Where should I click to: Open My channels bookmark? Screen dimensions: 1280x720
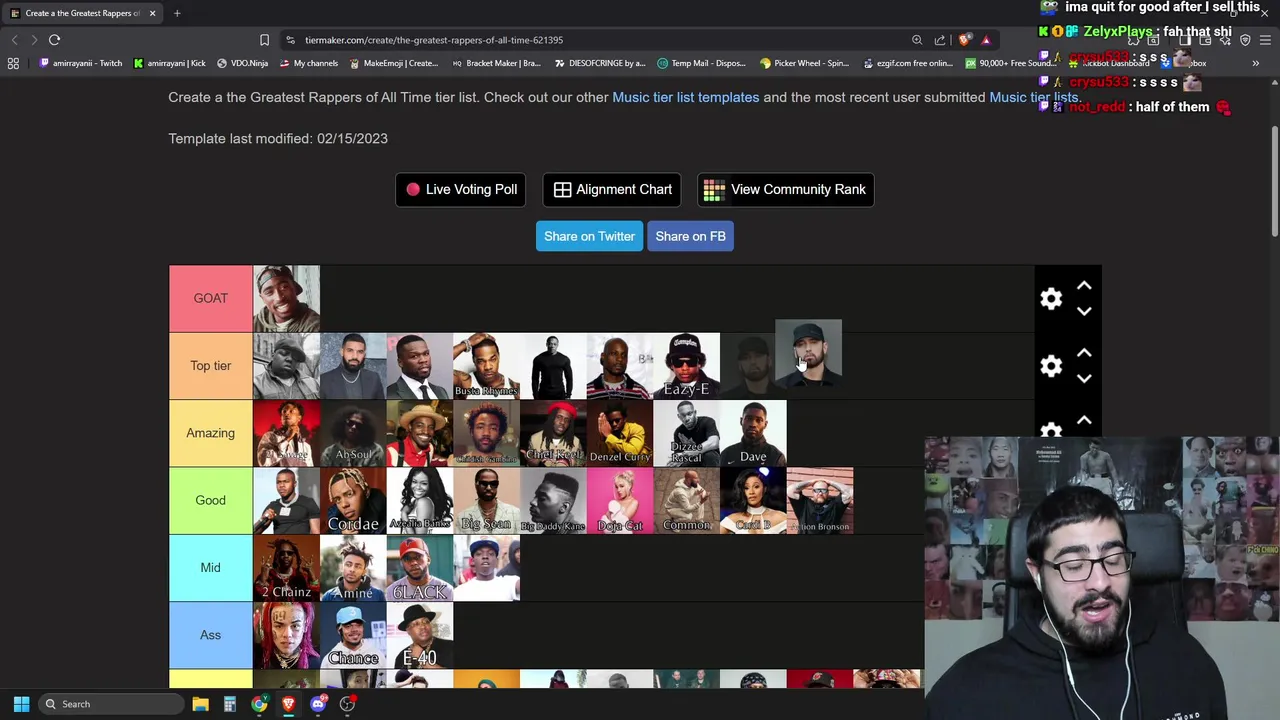(309, 63)
